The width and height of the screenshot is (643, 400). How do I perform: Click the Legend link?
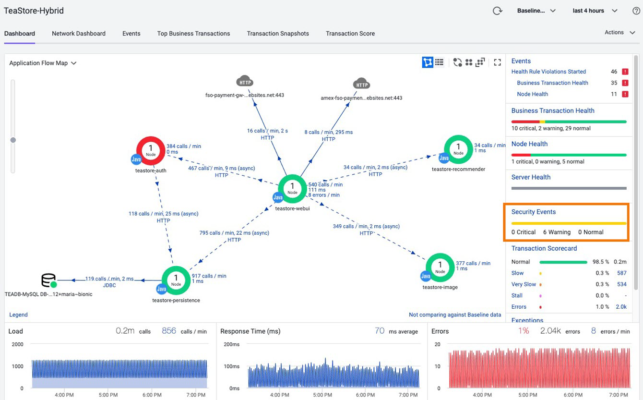pyautogui.click(x=18, y=314)
